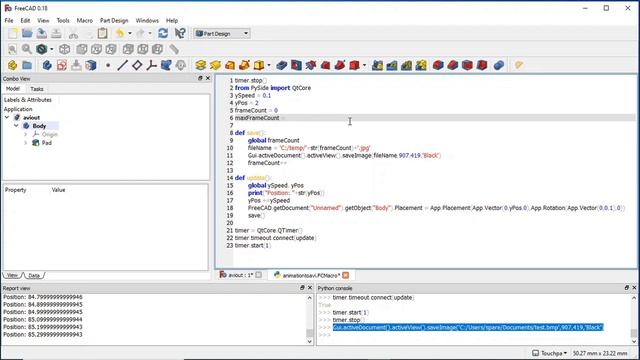The width and height of the screenshot is (640, 360).
Task: Fit selection in view
Action: pos(27,49)
